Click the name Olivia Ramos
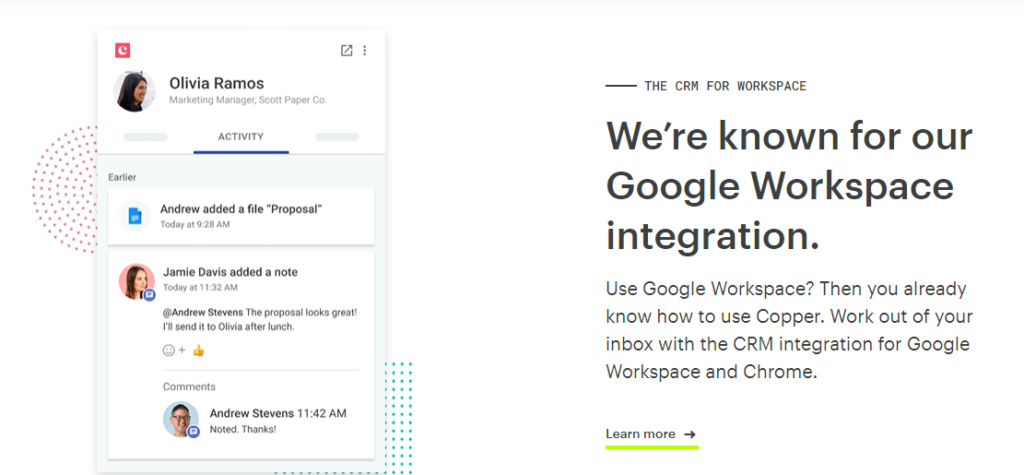 tap(217, 83)
